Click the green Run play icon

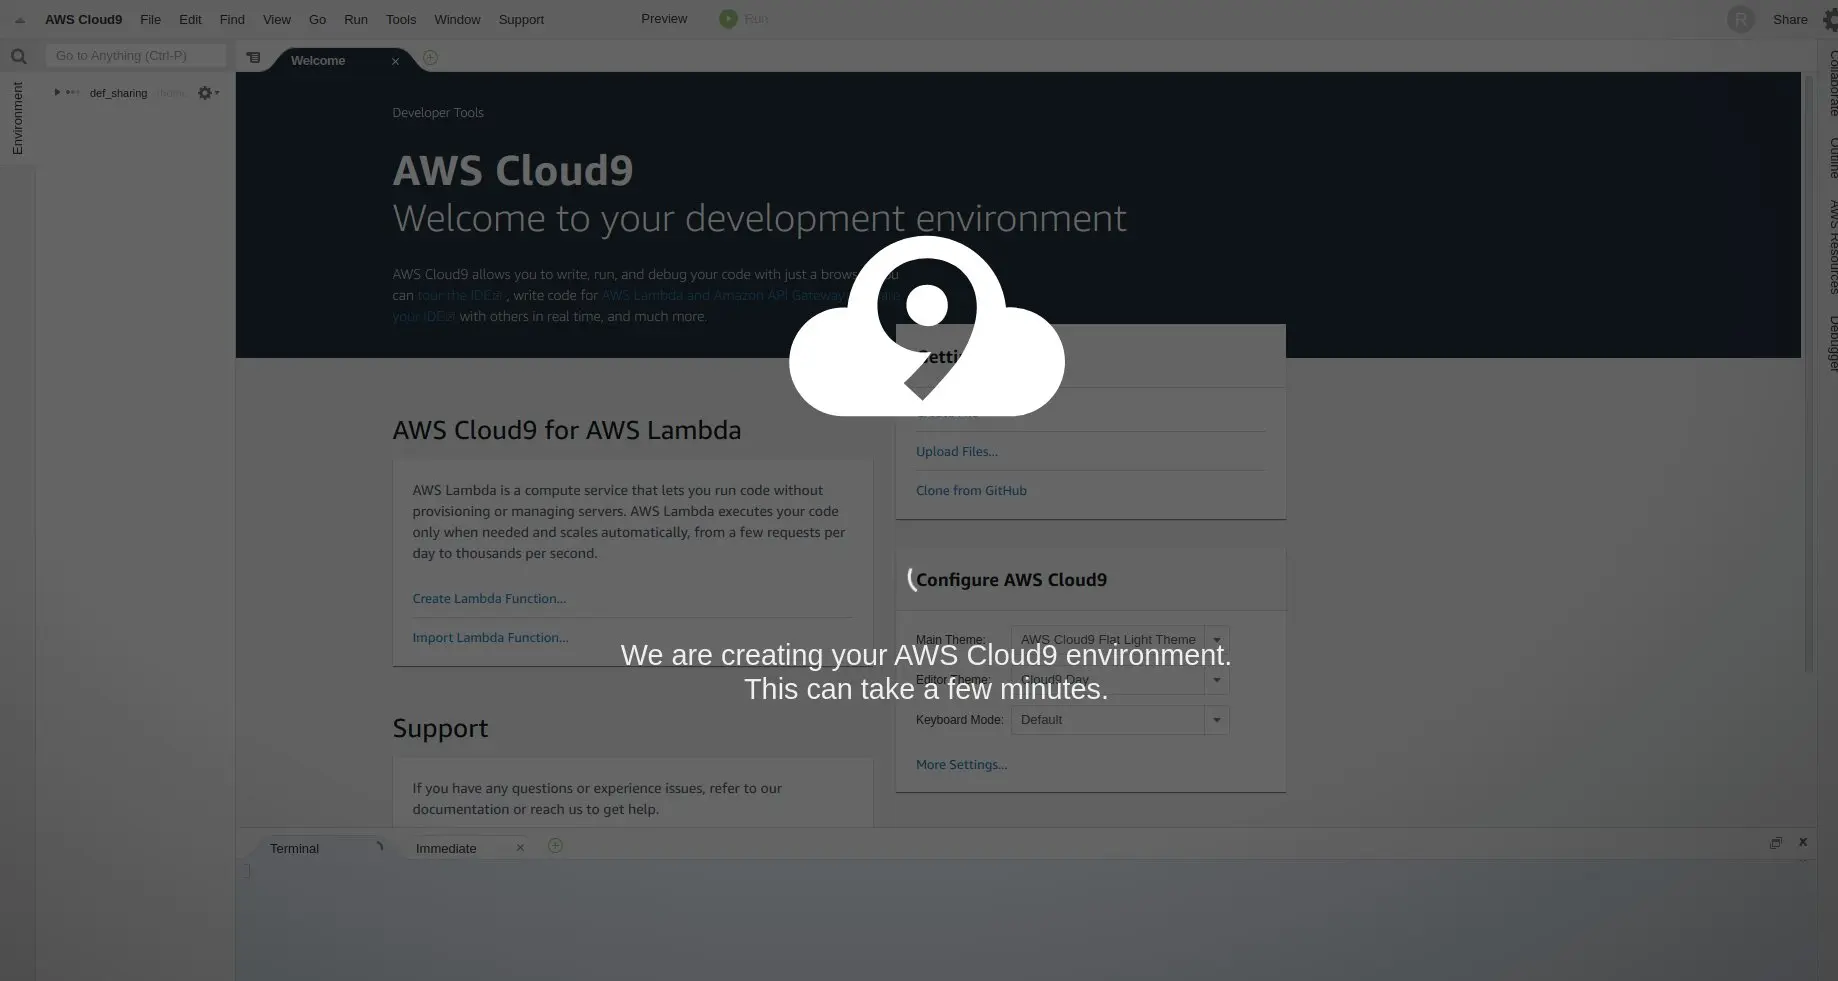pyautogui.click(x=728, y=19)
